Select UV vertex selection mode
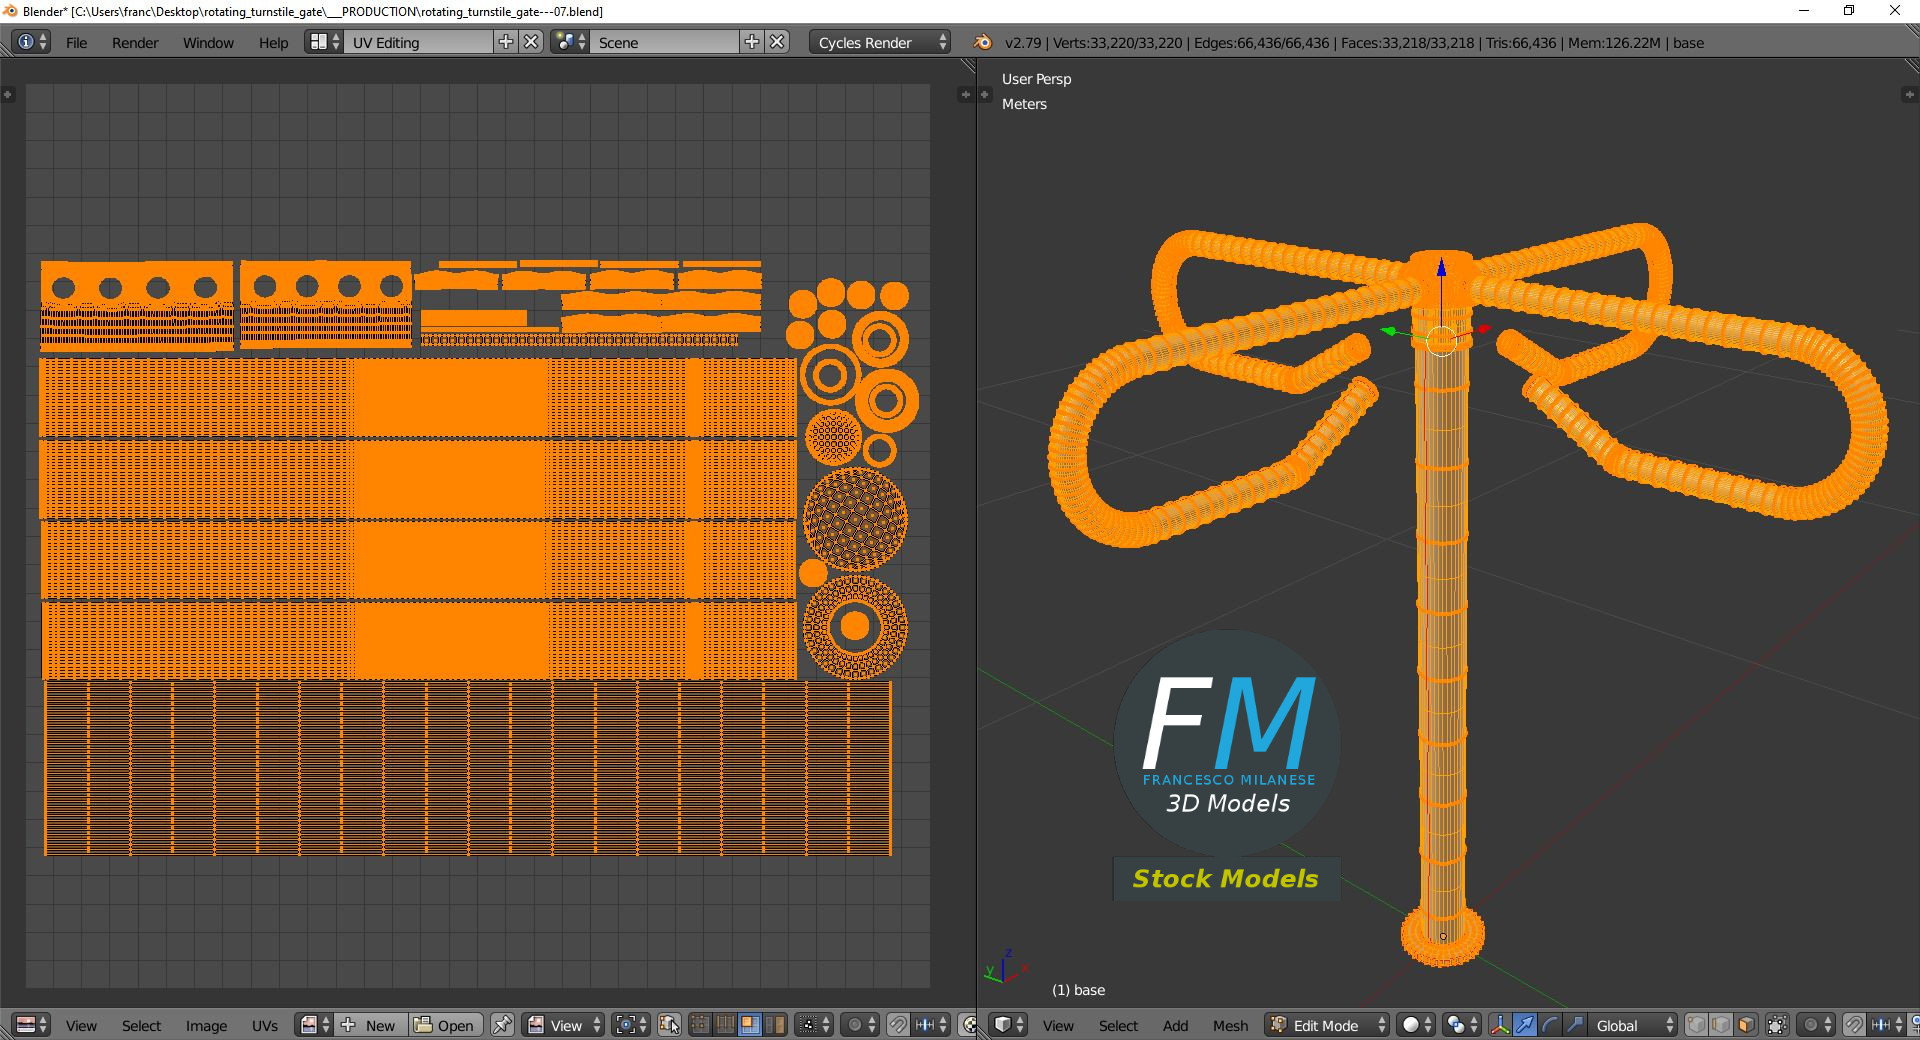The height and width of the screenshot is (1040, 1920). click(x=700, y=1025)
